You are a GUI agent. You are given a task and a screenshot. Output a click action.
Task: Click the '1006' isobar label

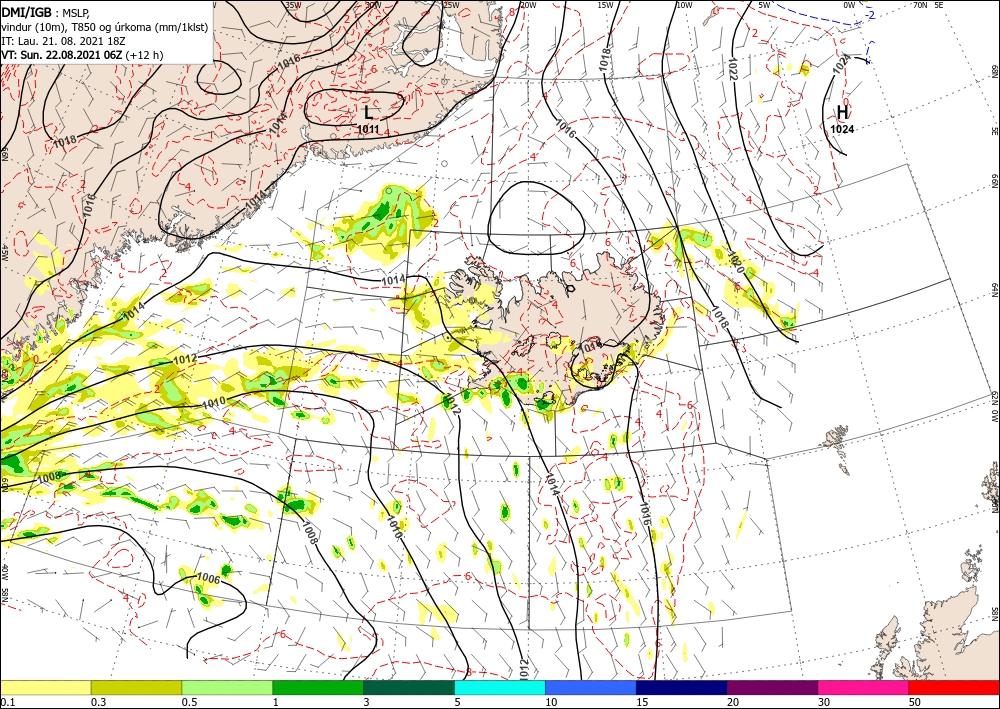209,579
